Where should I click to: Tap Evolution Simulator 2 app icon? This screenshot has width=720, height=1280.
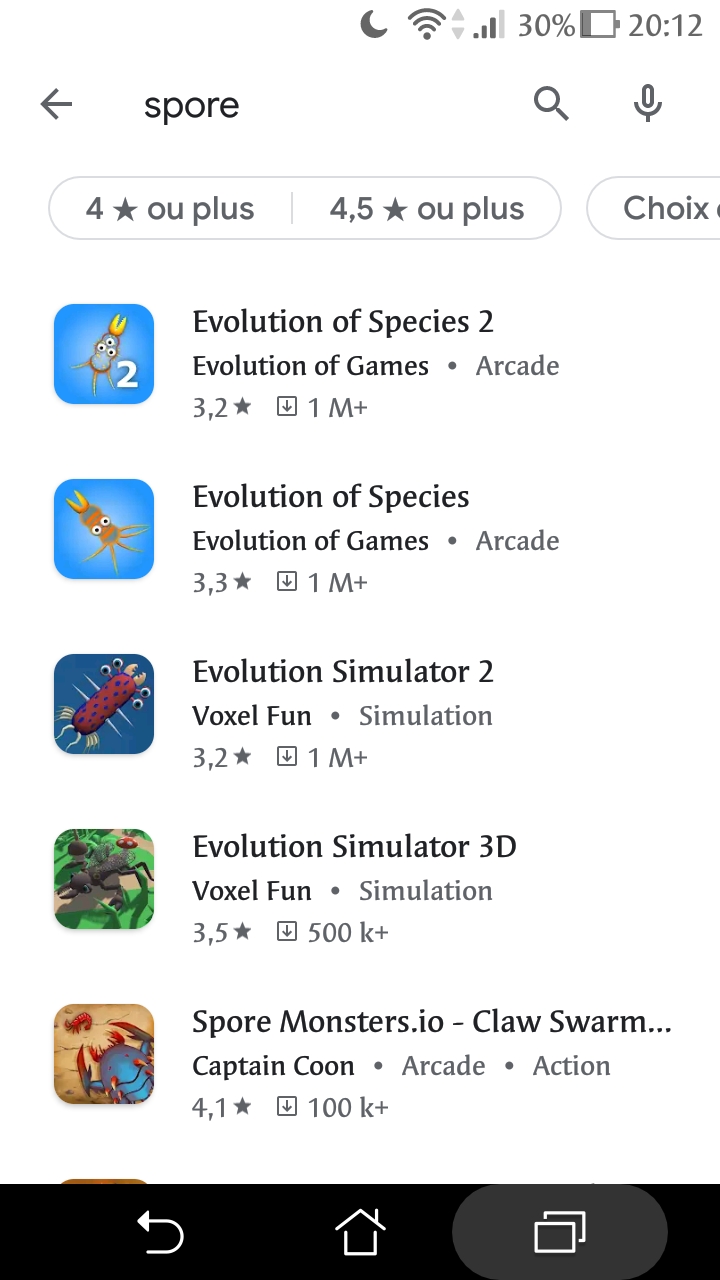tap(104, 704)
